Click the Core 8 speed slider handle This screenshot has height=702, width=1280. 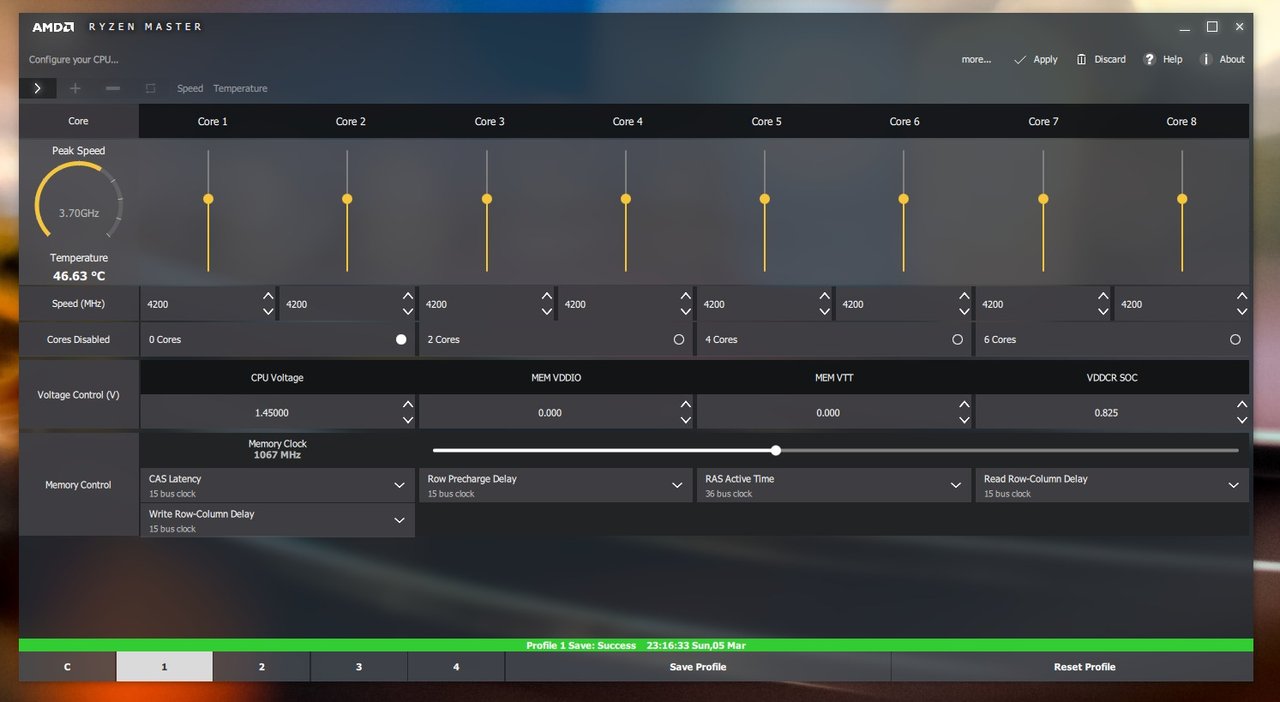point(1182,199)
